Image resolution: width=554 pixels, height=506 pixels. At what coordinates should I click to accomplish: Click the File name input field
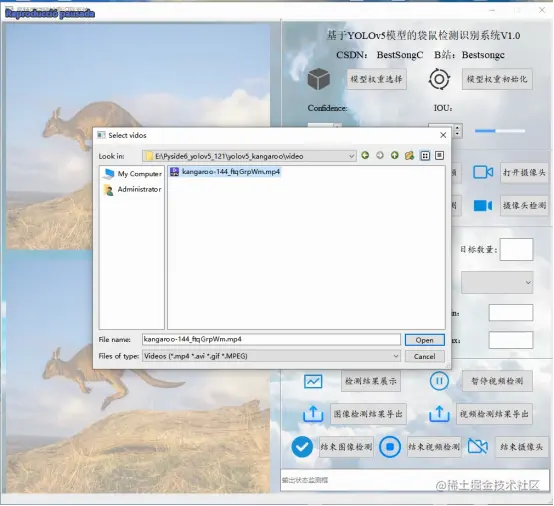[271, 340]
